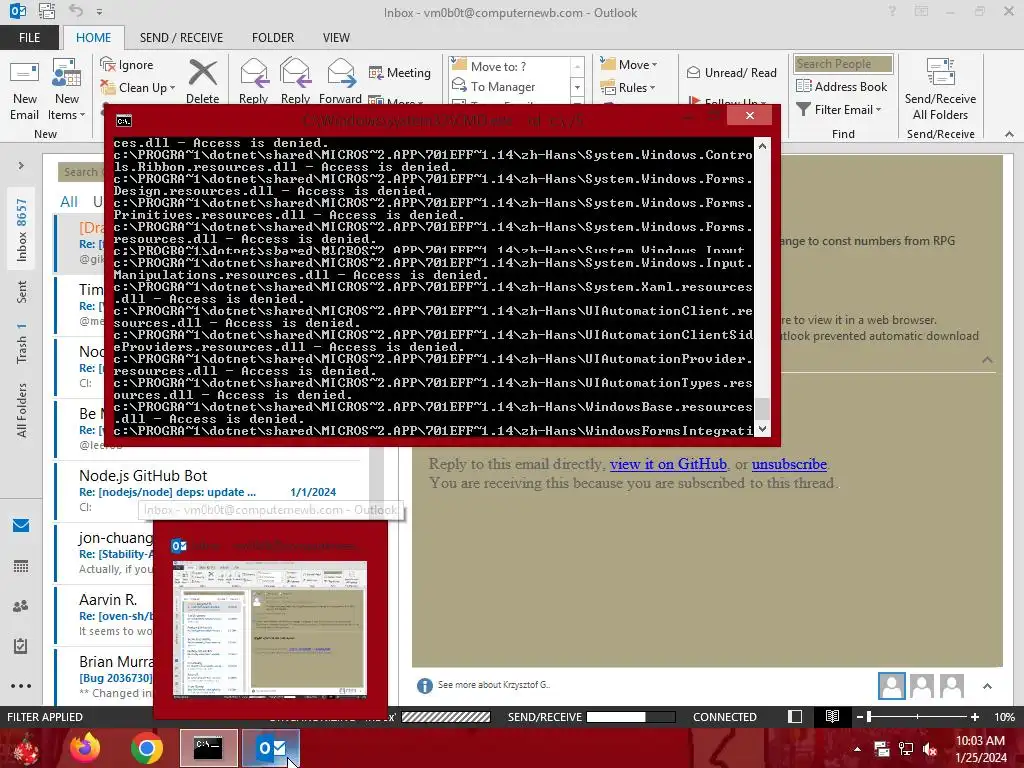This screenshot has width=1024, height=768.
Task: Click view it on GitHub link
Action: click(668, 464)
